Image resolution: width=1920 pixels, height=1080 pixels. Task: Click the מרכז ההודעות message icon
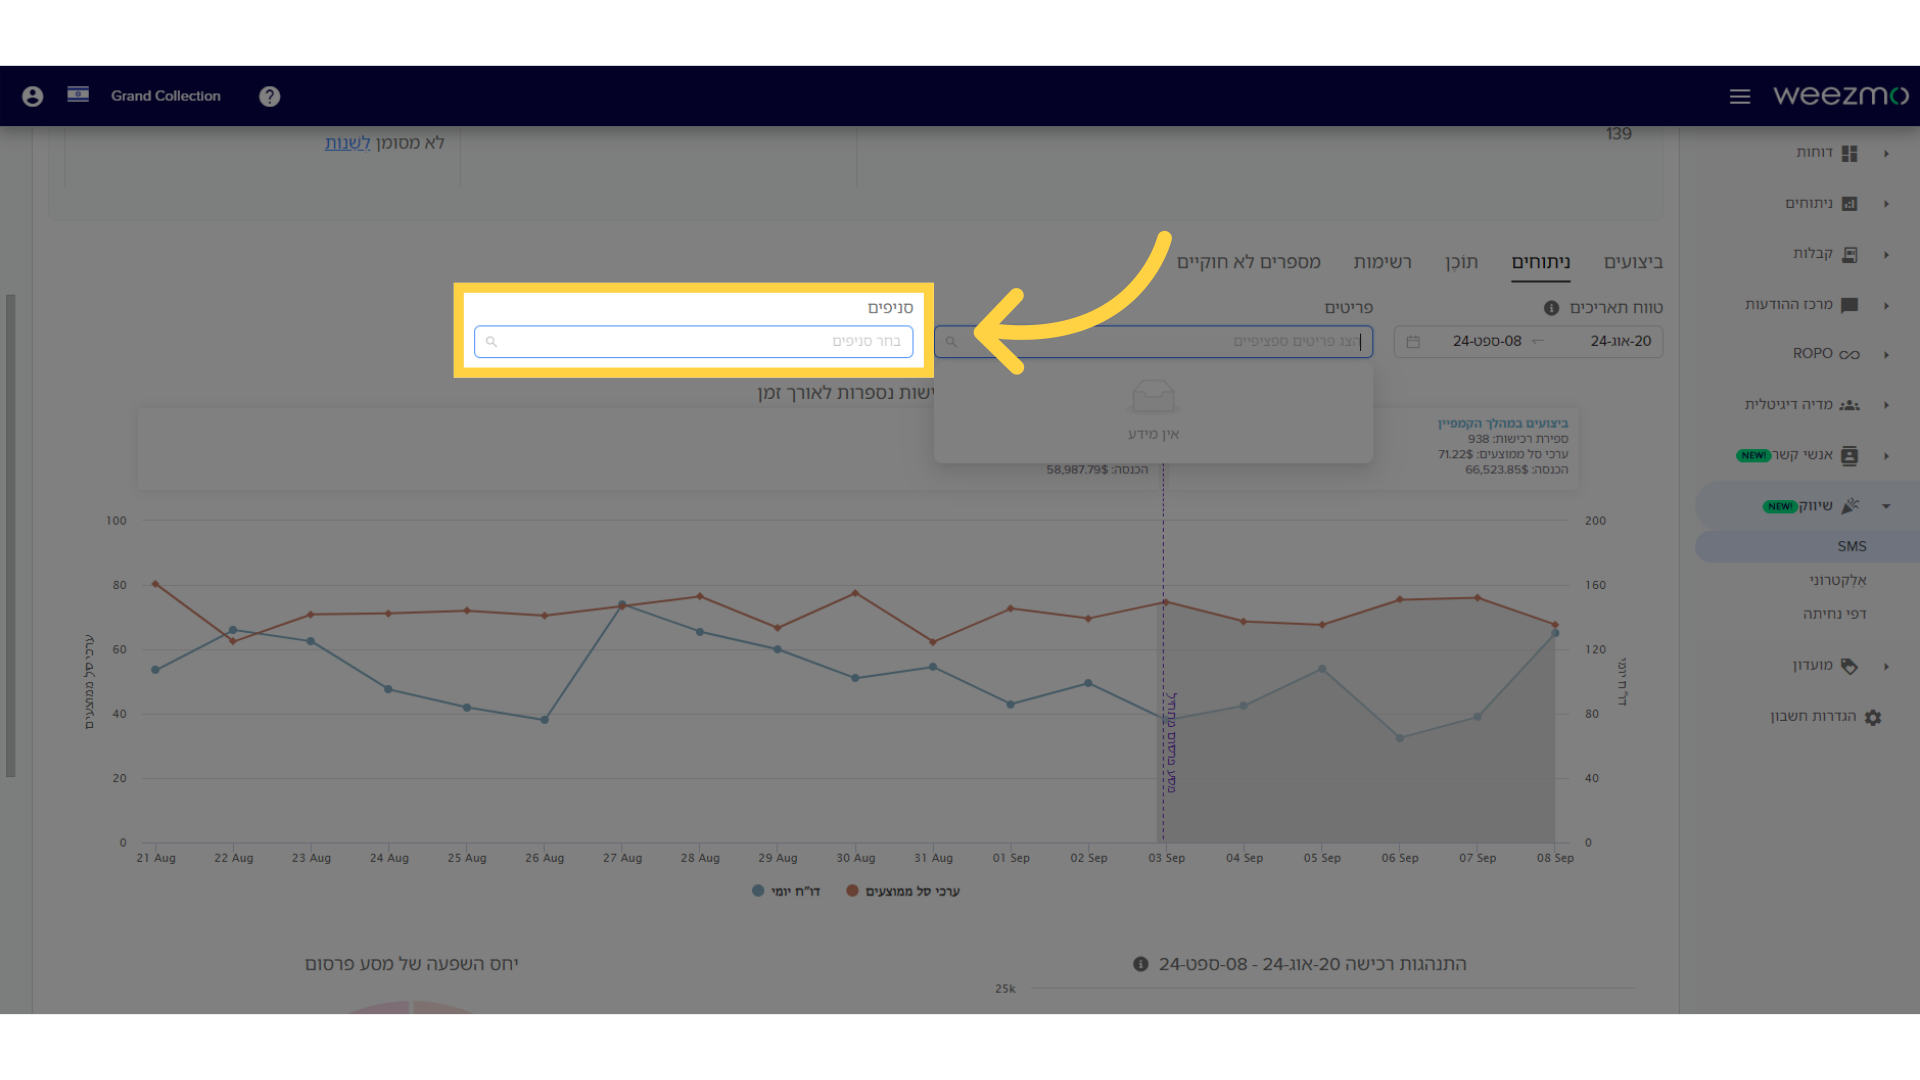tap(1849, 305)
